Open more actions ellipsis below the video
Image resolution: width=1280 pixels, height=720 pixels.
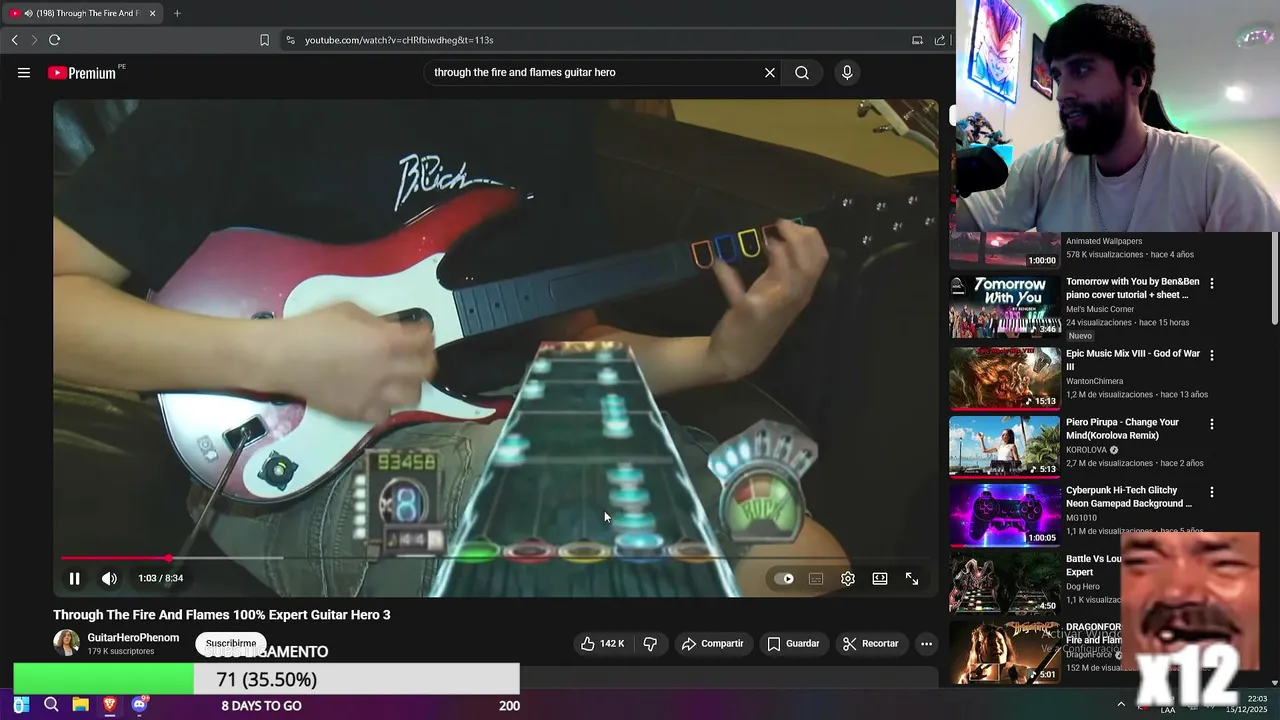(927, 644)
